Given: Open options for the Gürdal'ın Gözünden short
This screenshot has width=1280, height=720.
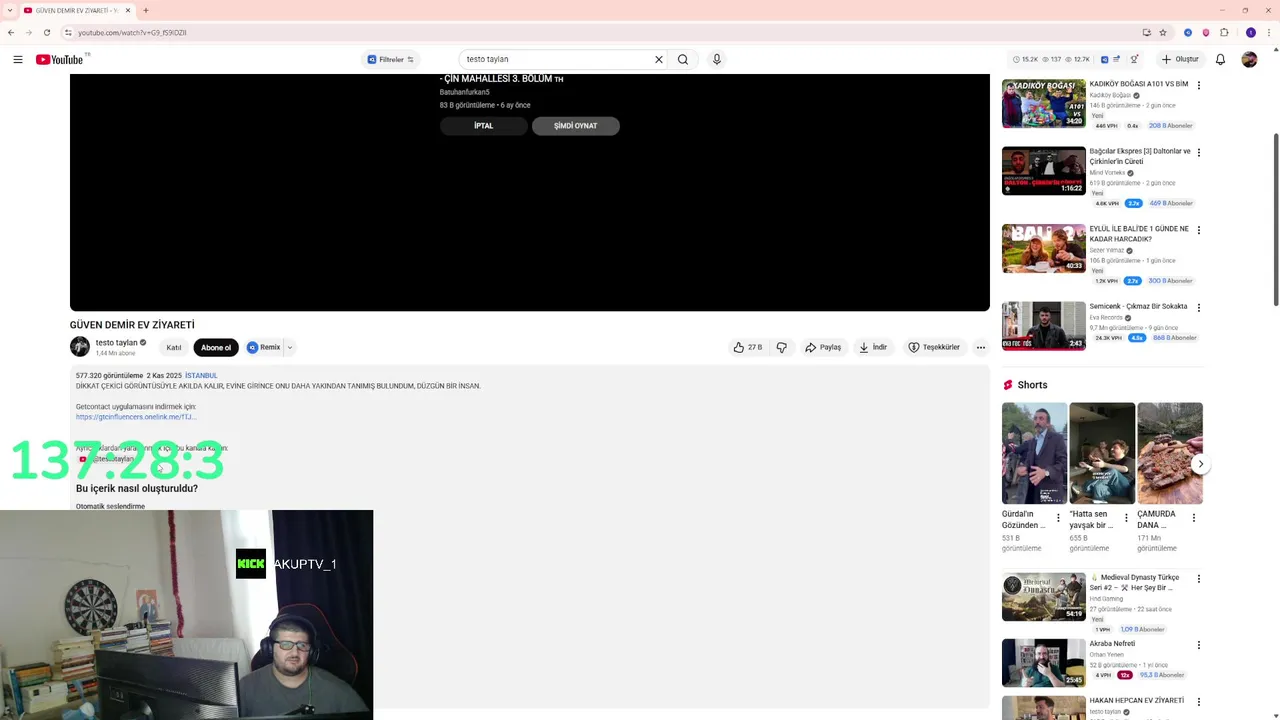Looking at the screenshot, I should click(x=1058, y=518).
